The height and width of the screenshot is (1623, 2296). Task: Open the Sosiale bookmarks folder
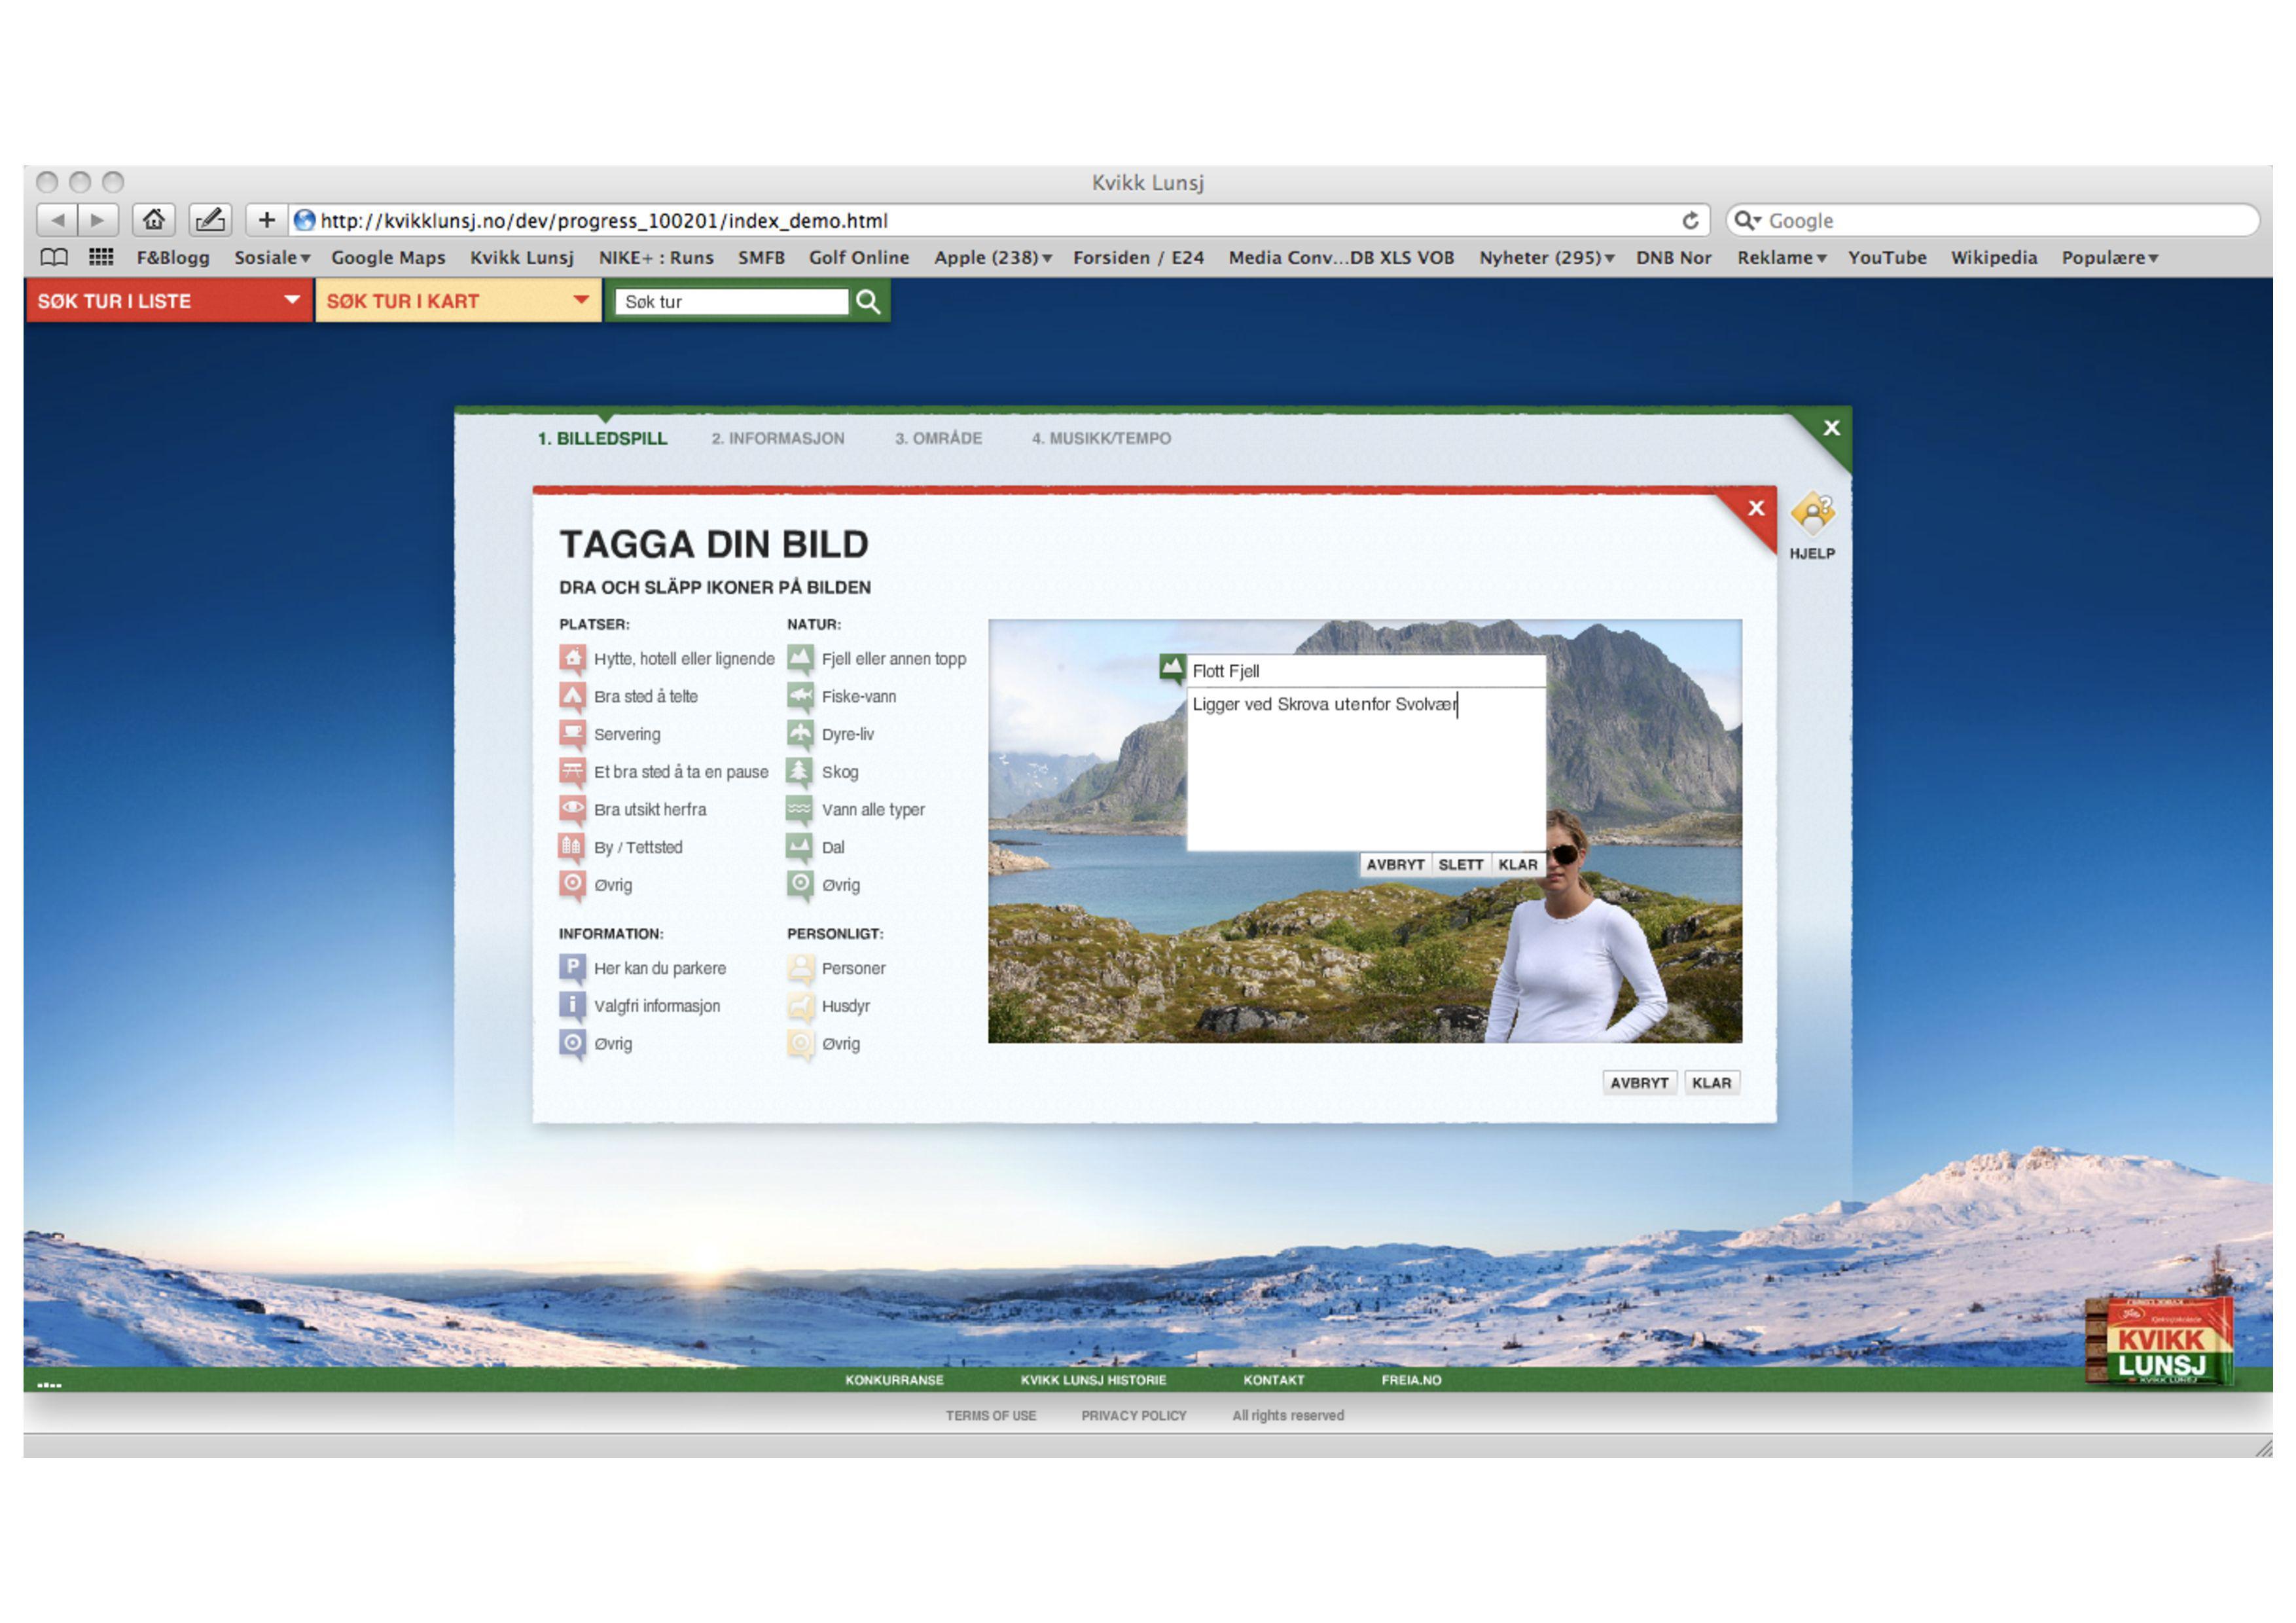pos(272,258)
